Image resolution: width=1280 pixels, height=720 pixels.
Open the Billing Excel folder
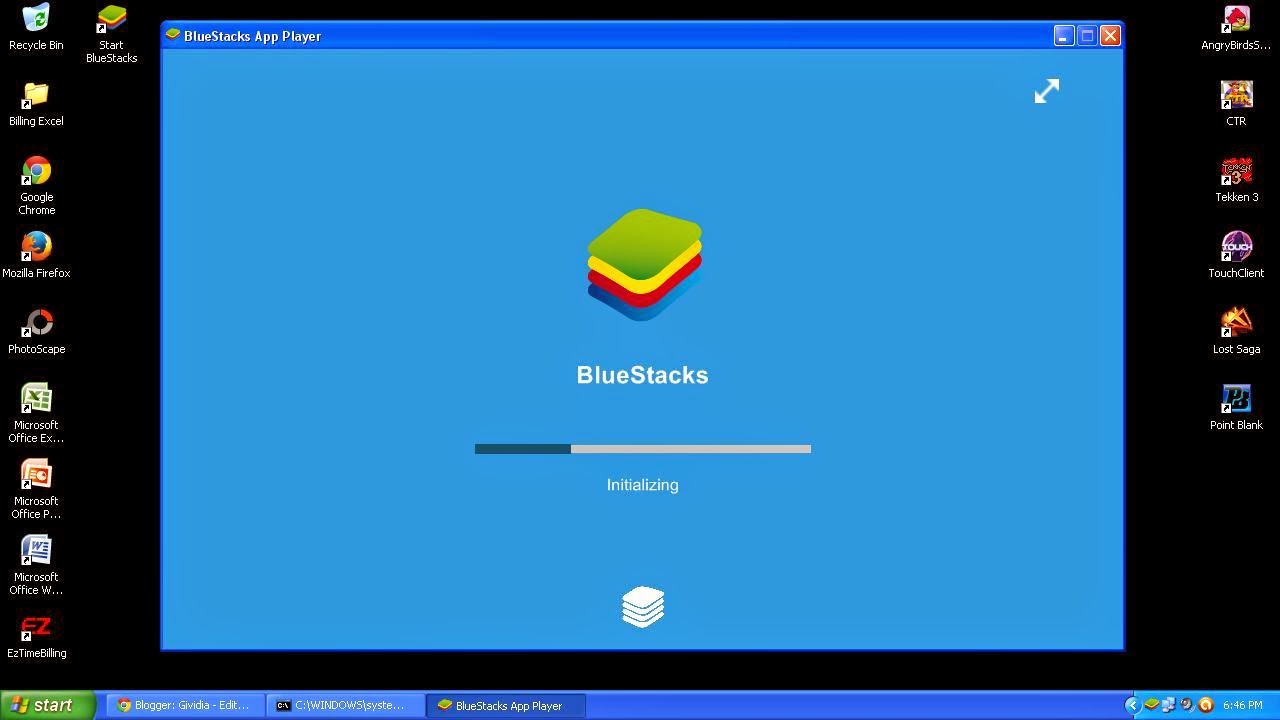click(36, 103)
